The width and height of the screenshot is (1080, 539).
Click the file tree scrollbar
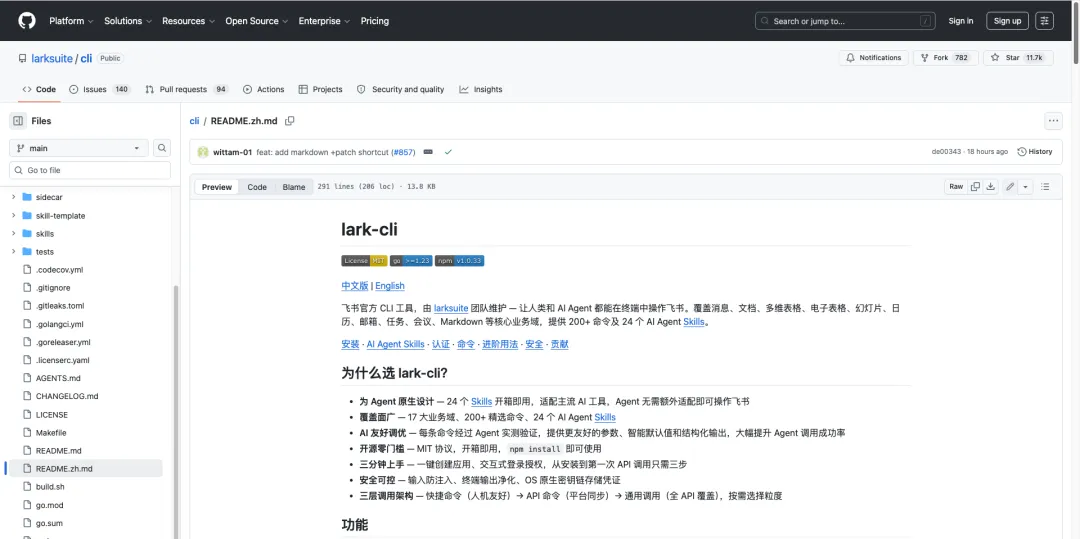pyautogui.click(x=175, y=412)
